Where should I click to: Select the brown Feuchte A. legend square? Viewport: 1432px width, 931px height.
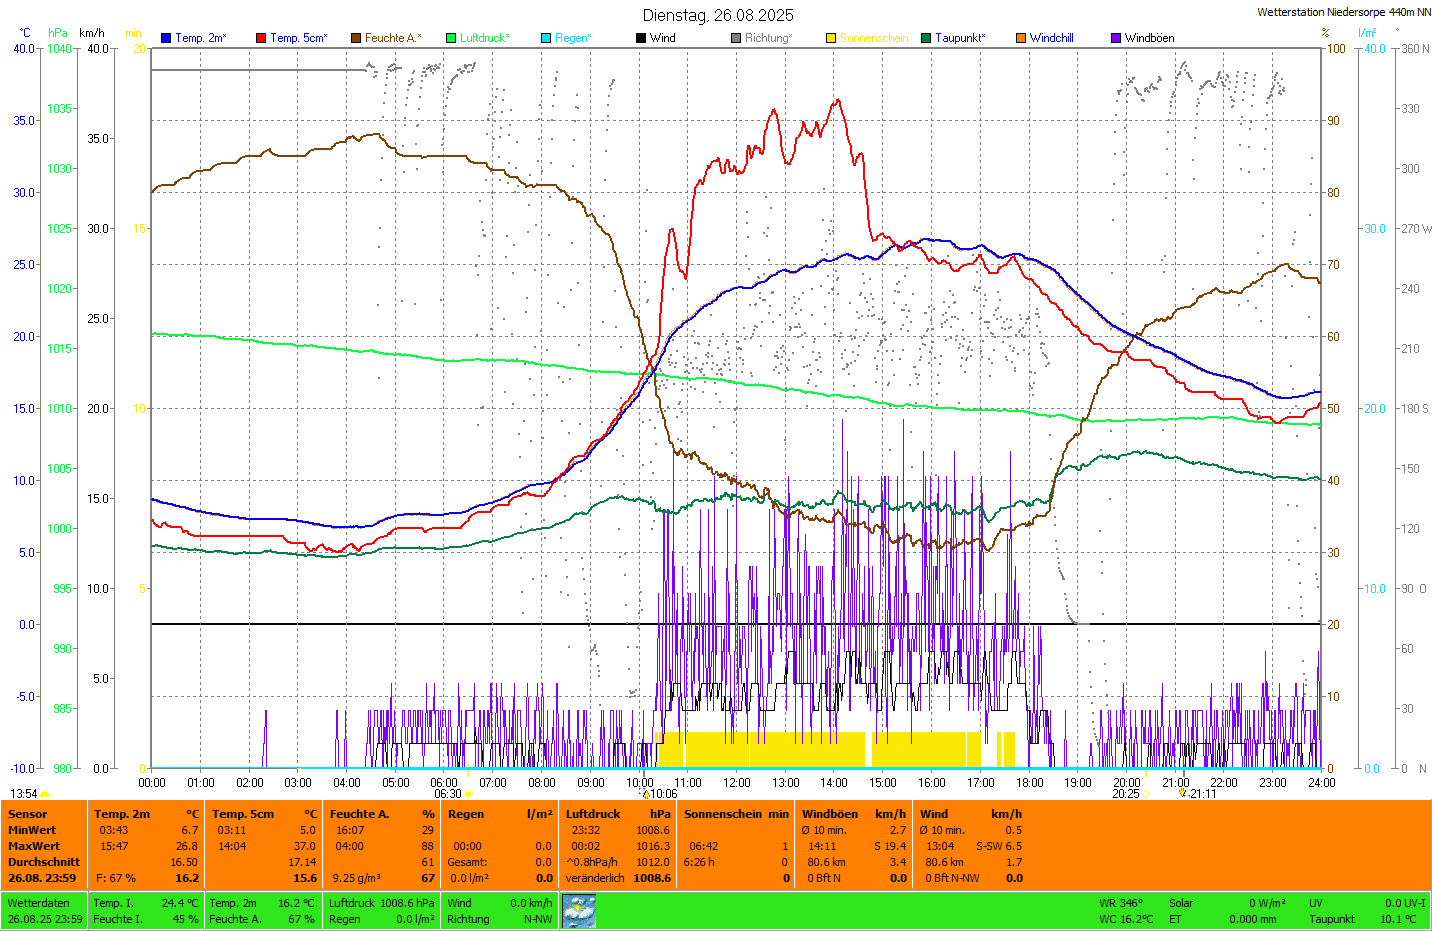(x=356, y=38)
